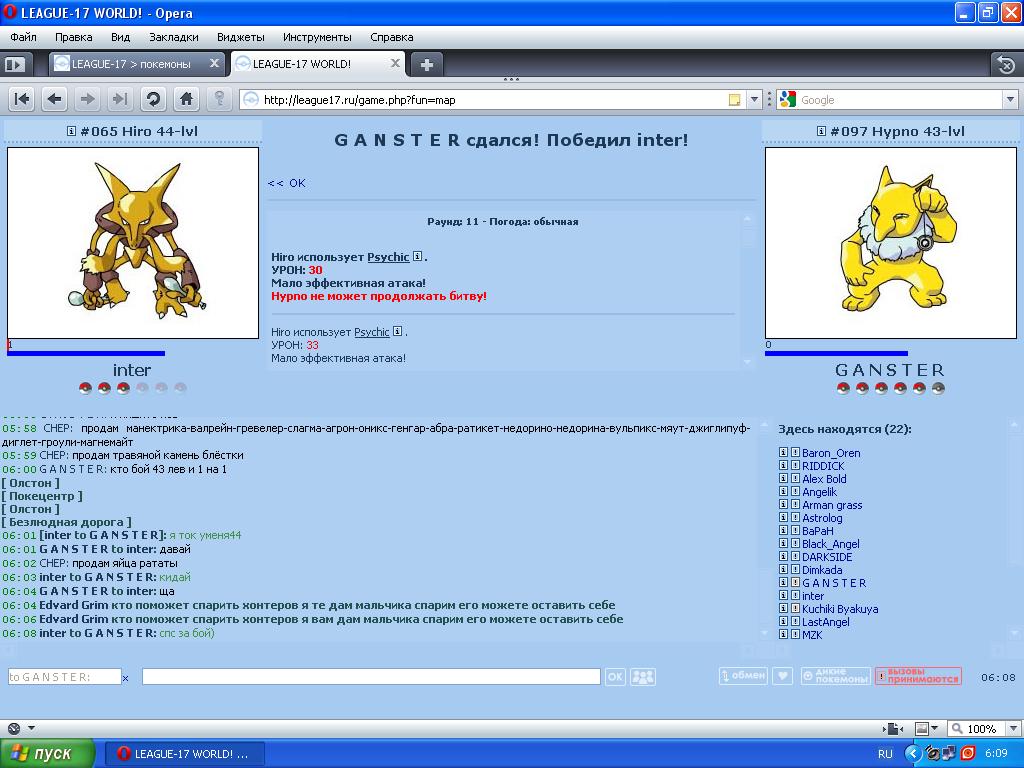Screen dimensions: 1024x768
Task: Open the Правка menu
Action: [x=73, y=37]
